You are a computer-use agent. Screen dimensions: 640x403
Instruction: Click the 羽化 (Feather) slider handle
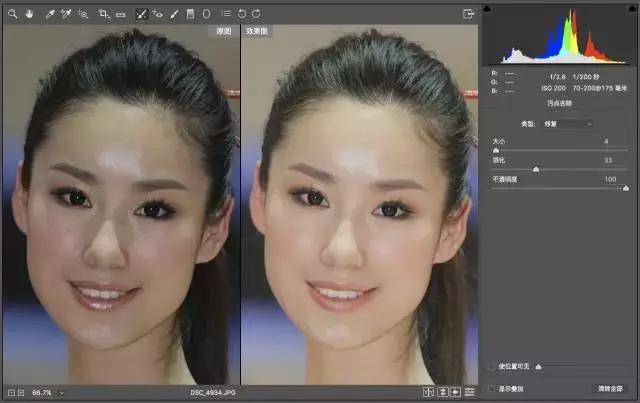[536, 169]
